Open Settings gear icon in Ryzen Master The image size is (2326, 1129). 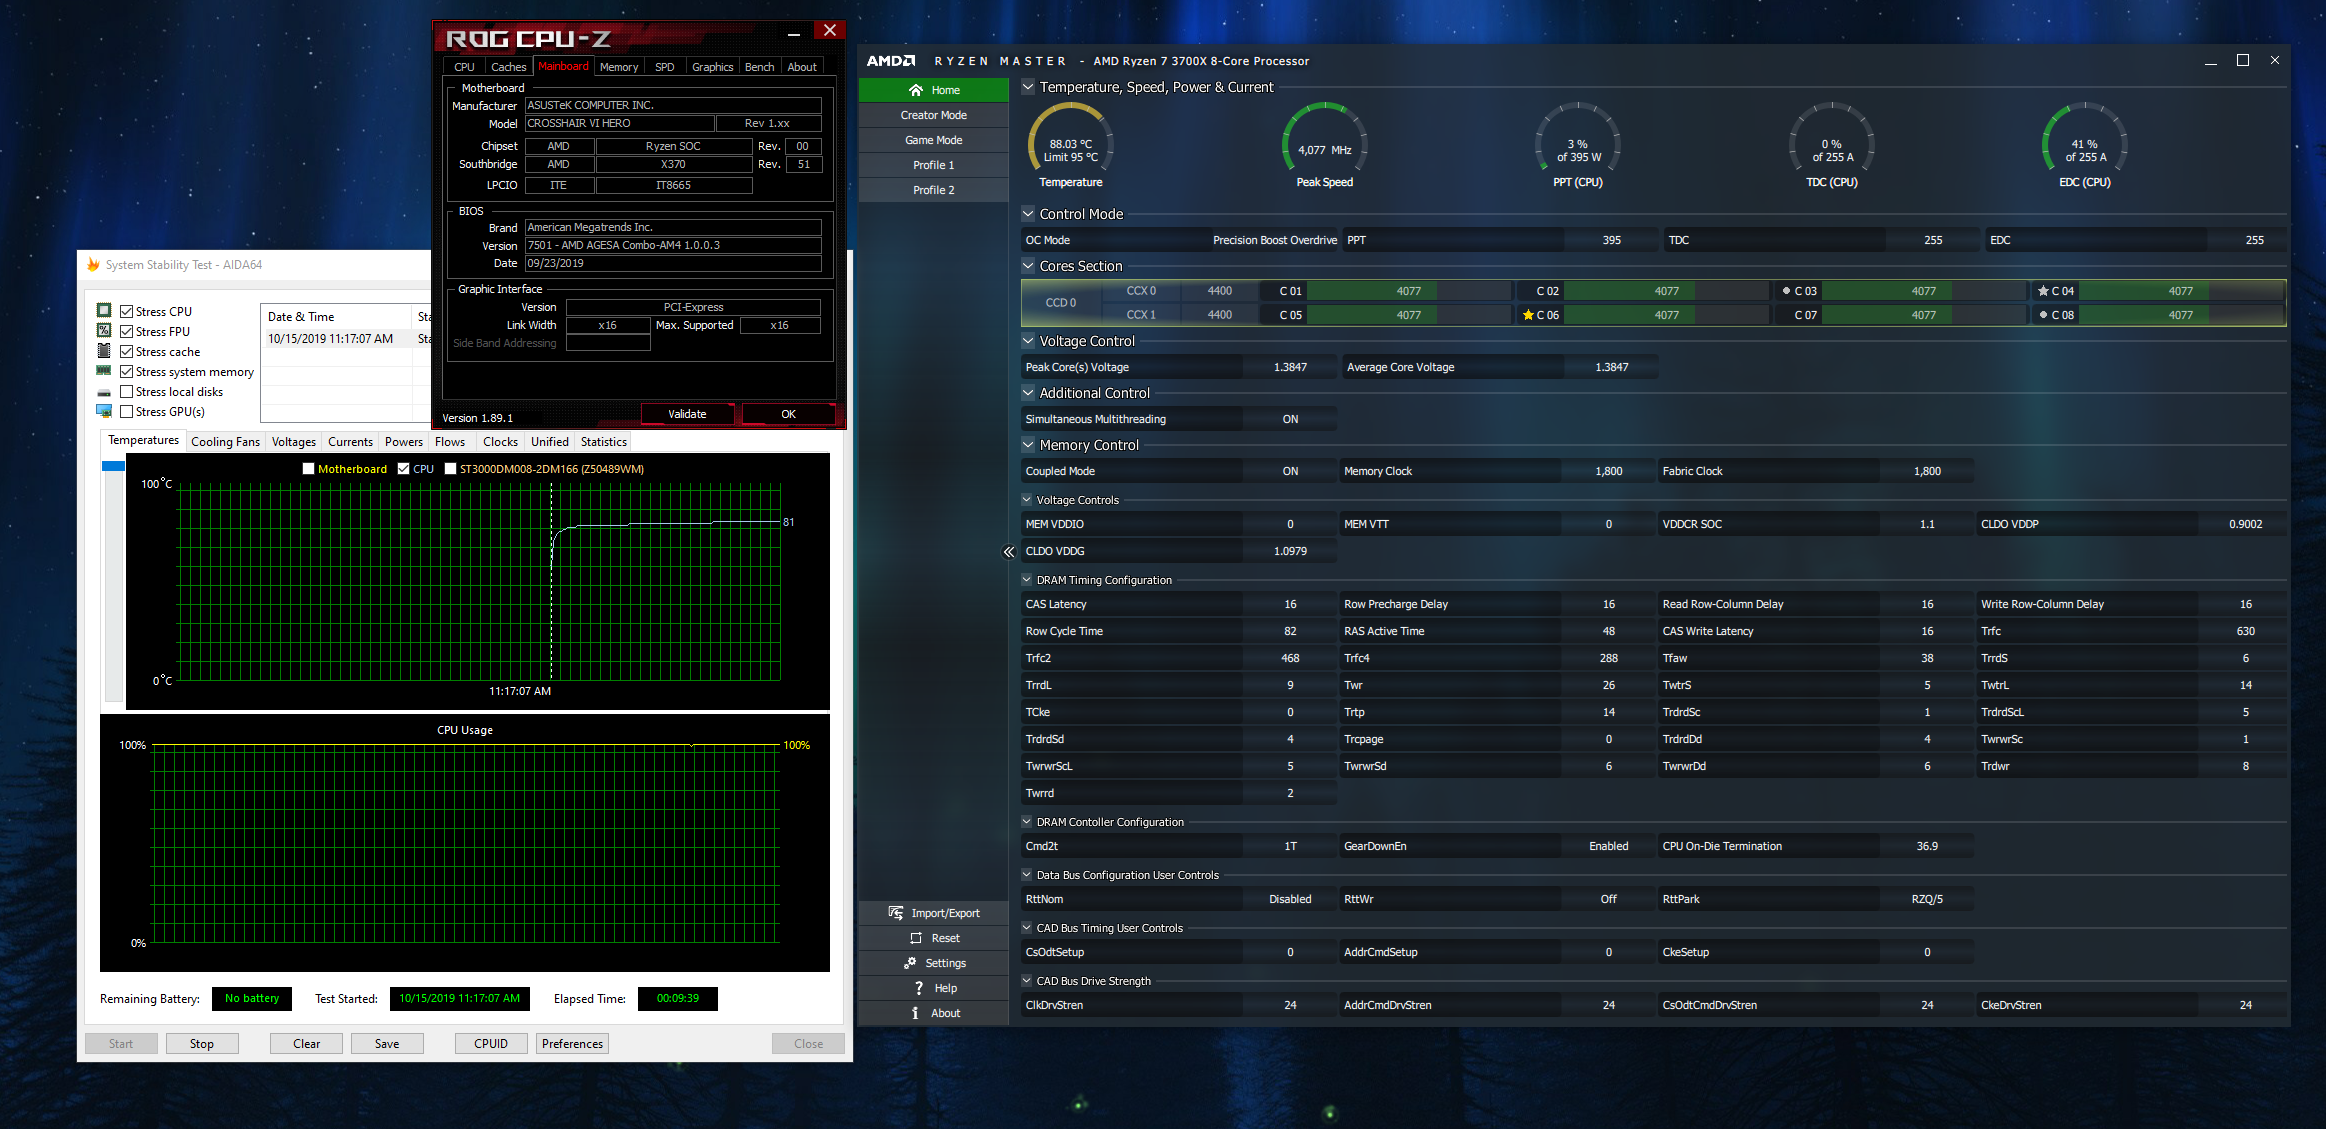(x=910, y=963)
